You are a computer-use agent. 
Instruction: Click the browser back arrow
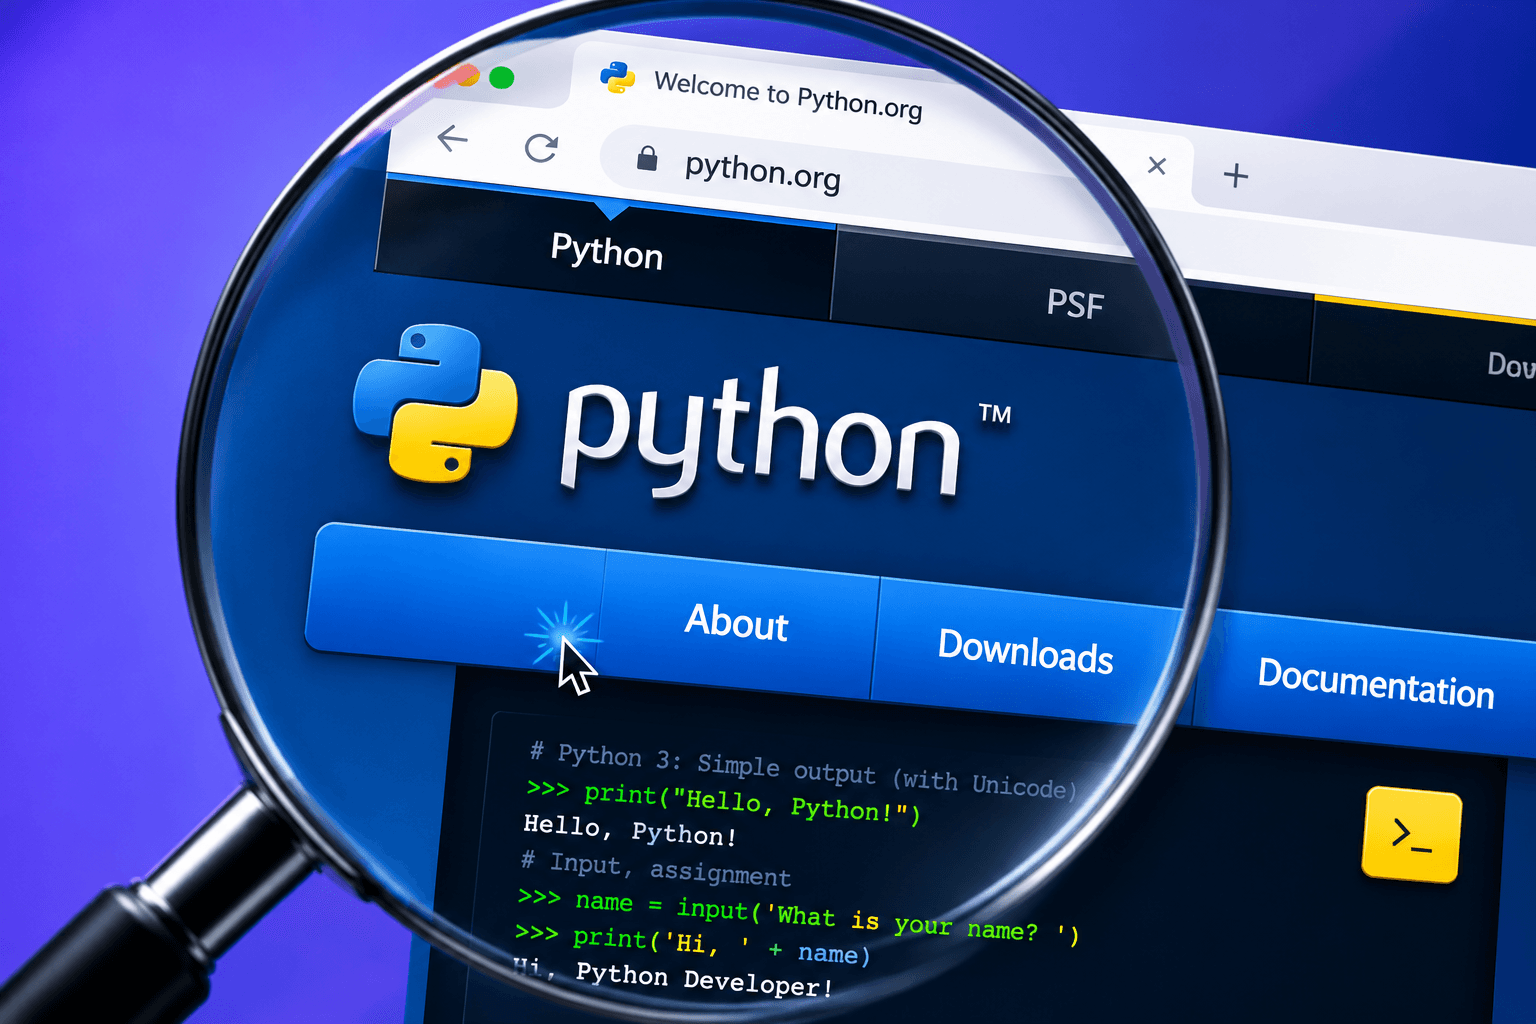(453, 138)
